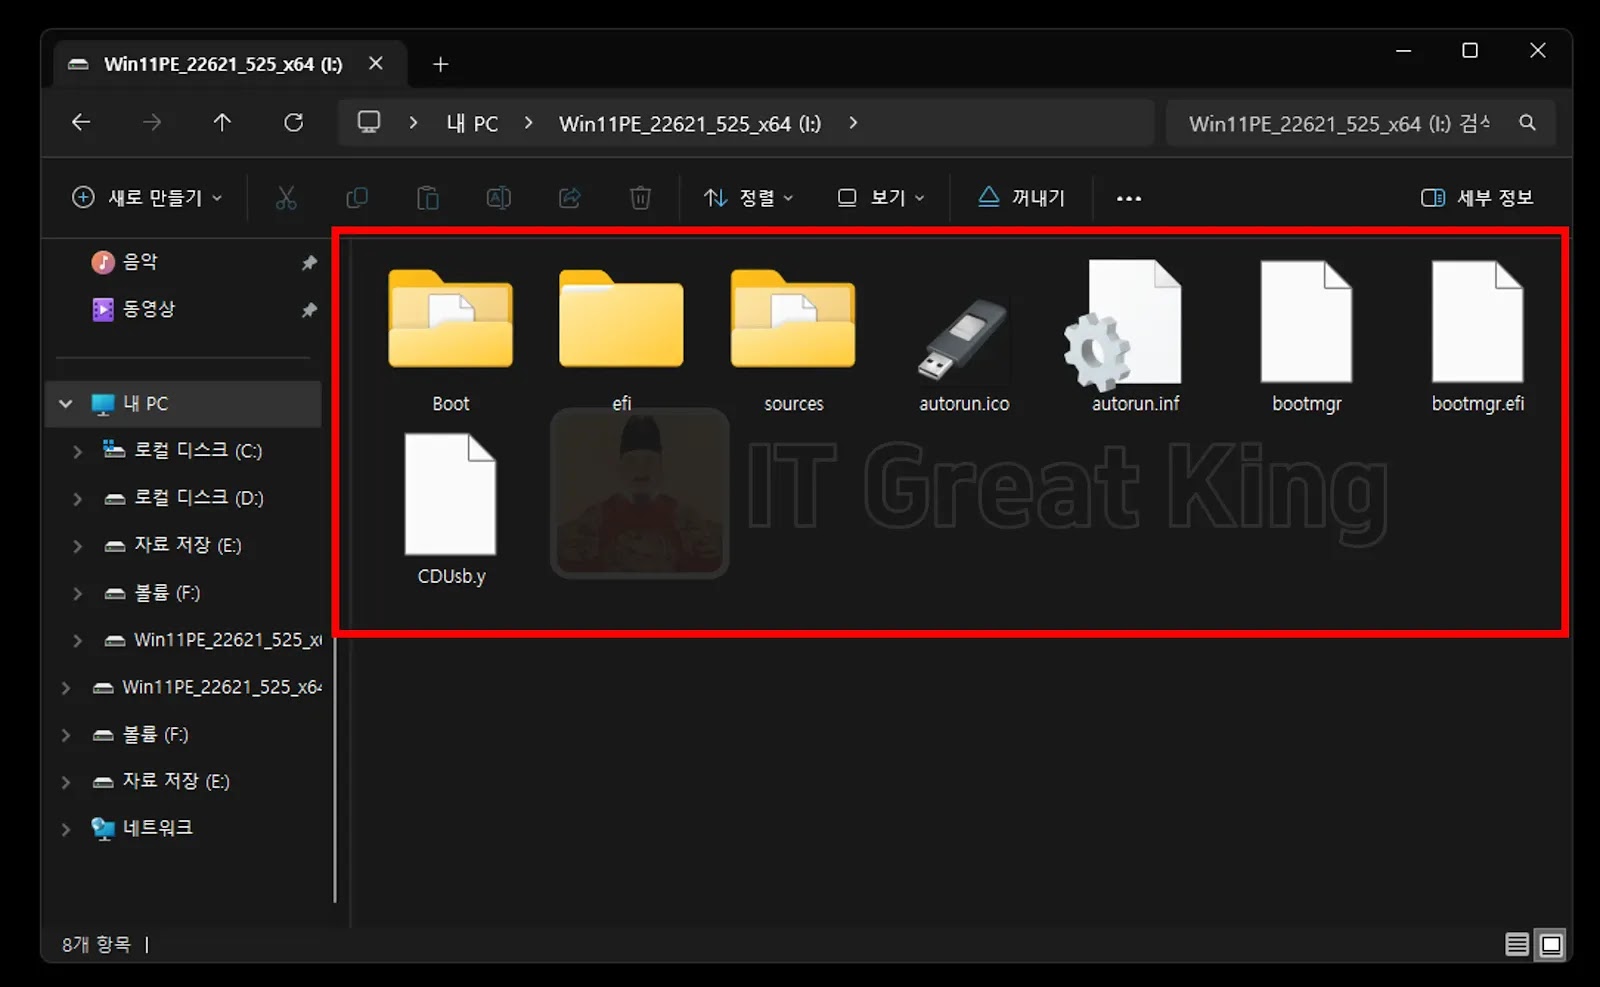
Task: Cut selection with the scissors icon
Action: coord(286,198)
